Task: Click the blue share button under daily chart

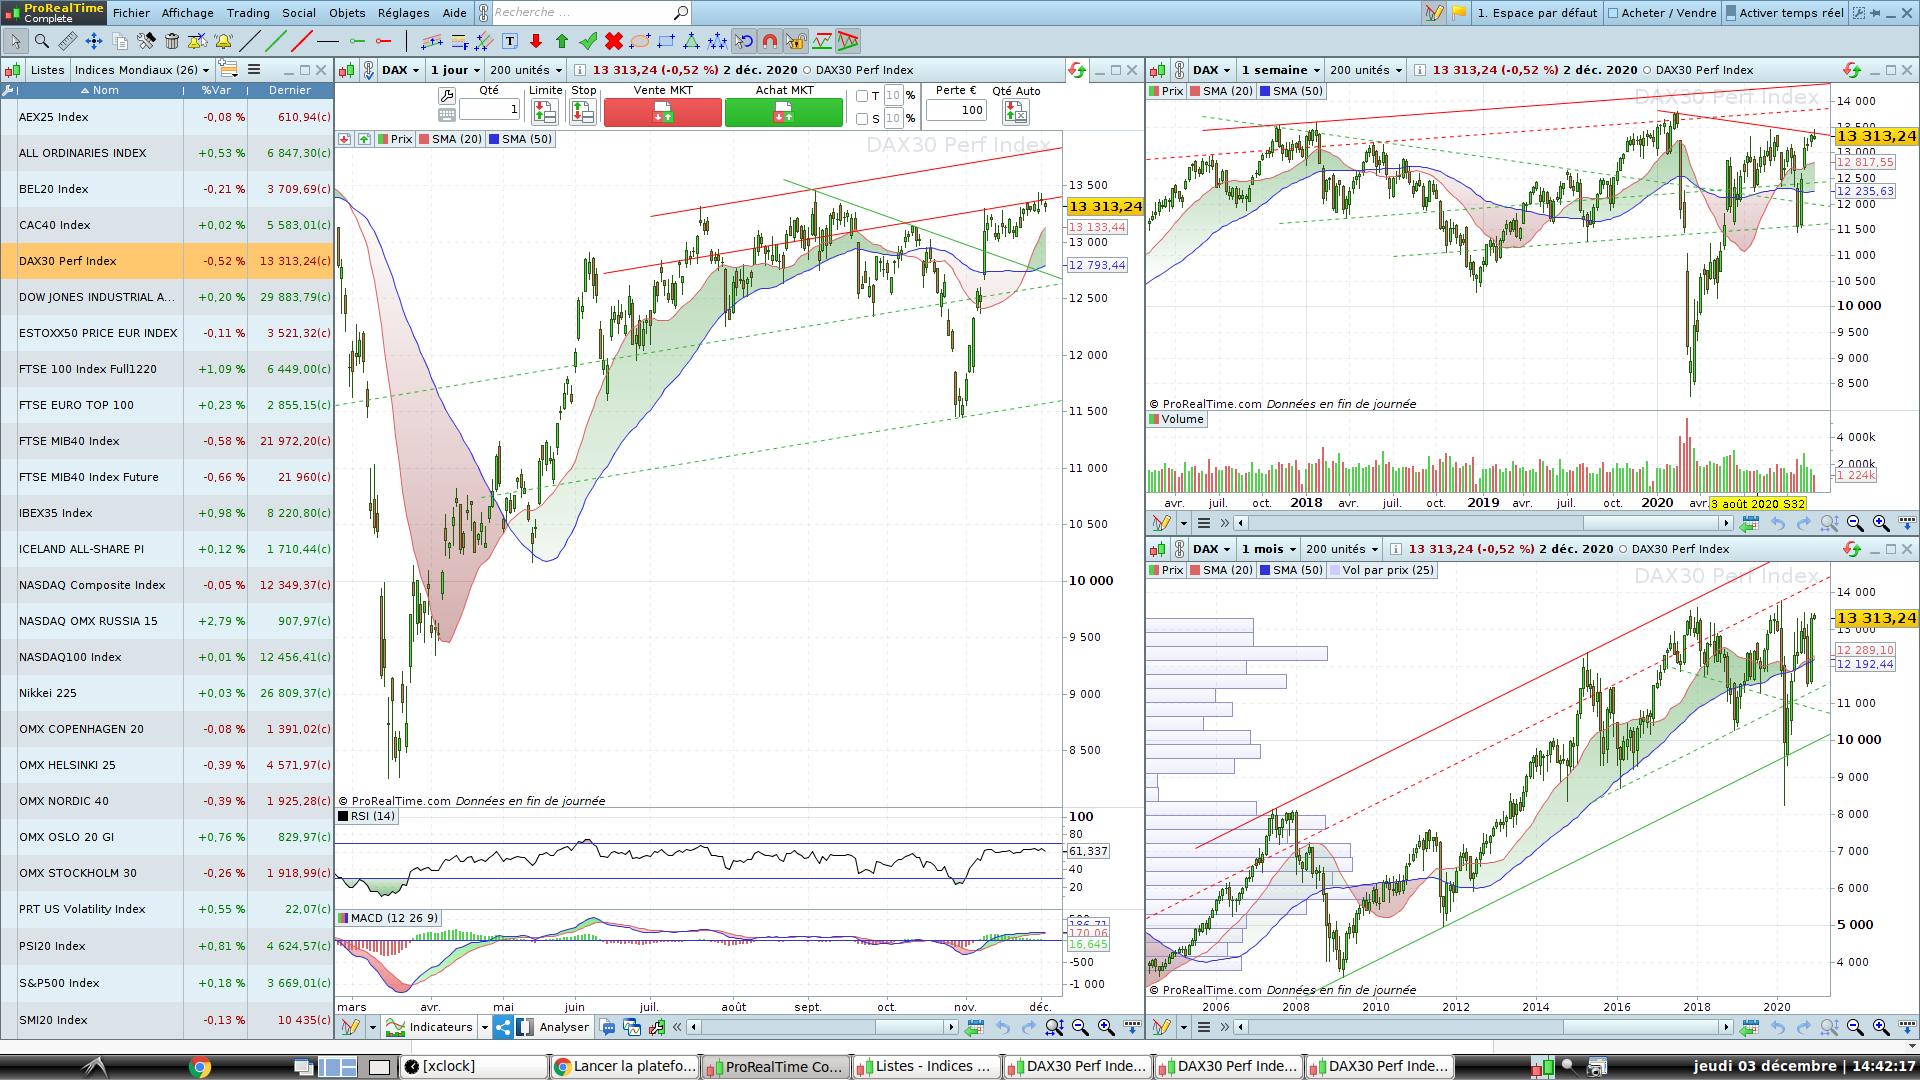Action: click(x=503, y=1027)
